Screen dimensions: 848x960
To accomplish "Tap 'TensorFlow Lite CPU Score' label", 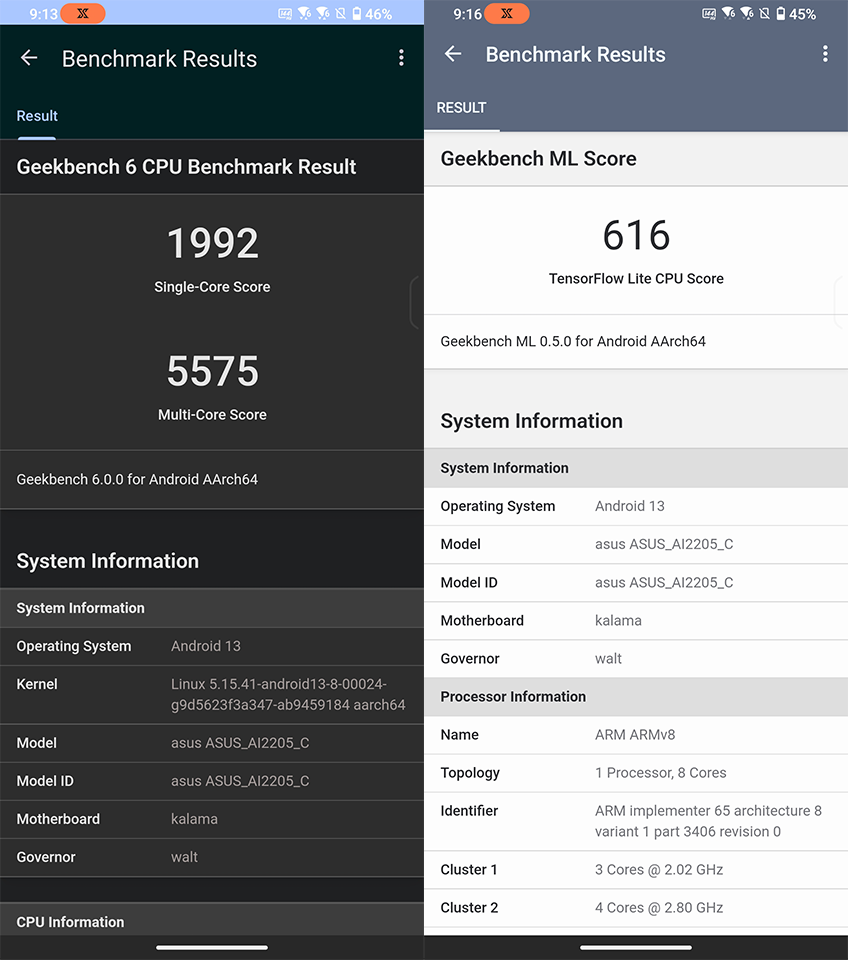I will point(636,279).
